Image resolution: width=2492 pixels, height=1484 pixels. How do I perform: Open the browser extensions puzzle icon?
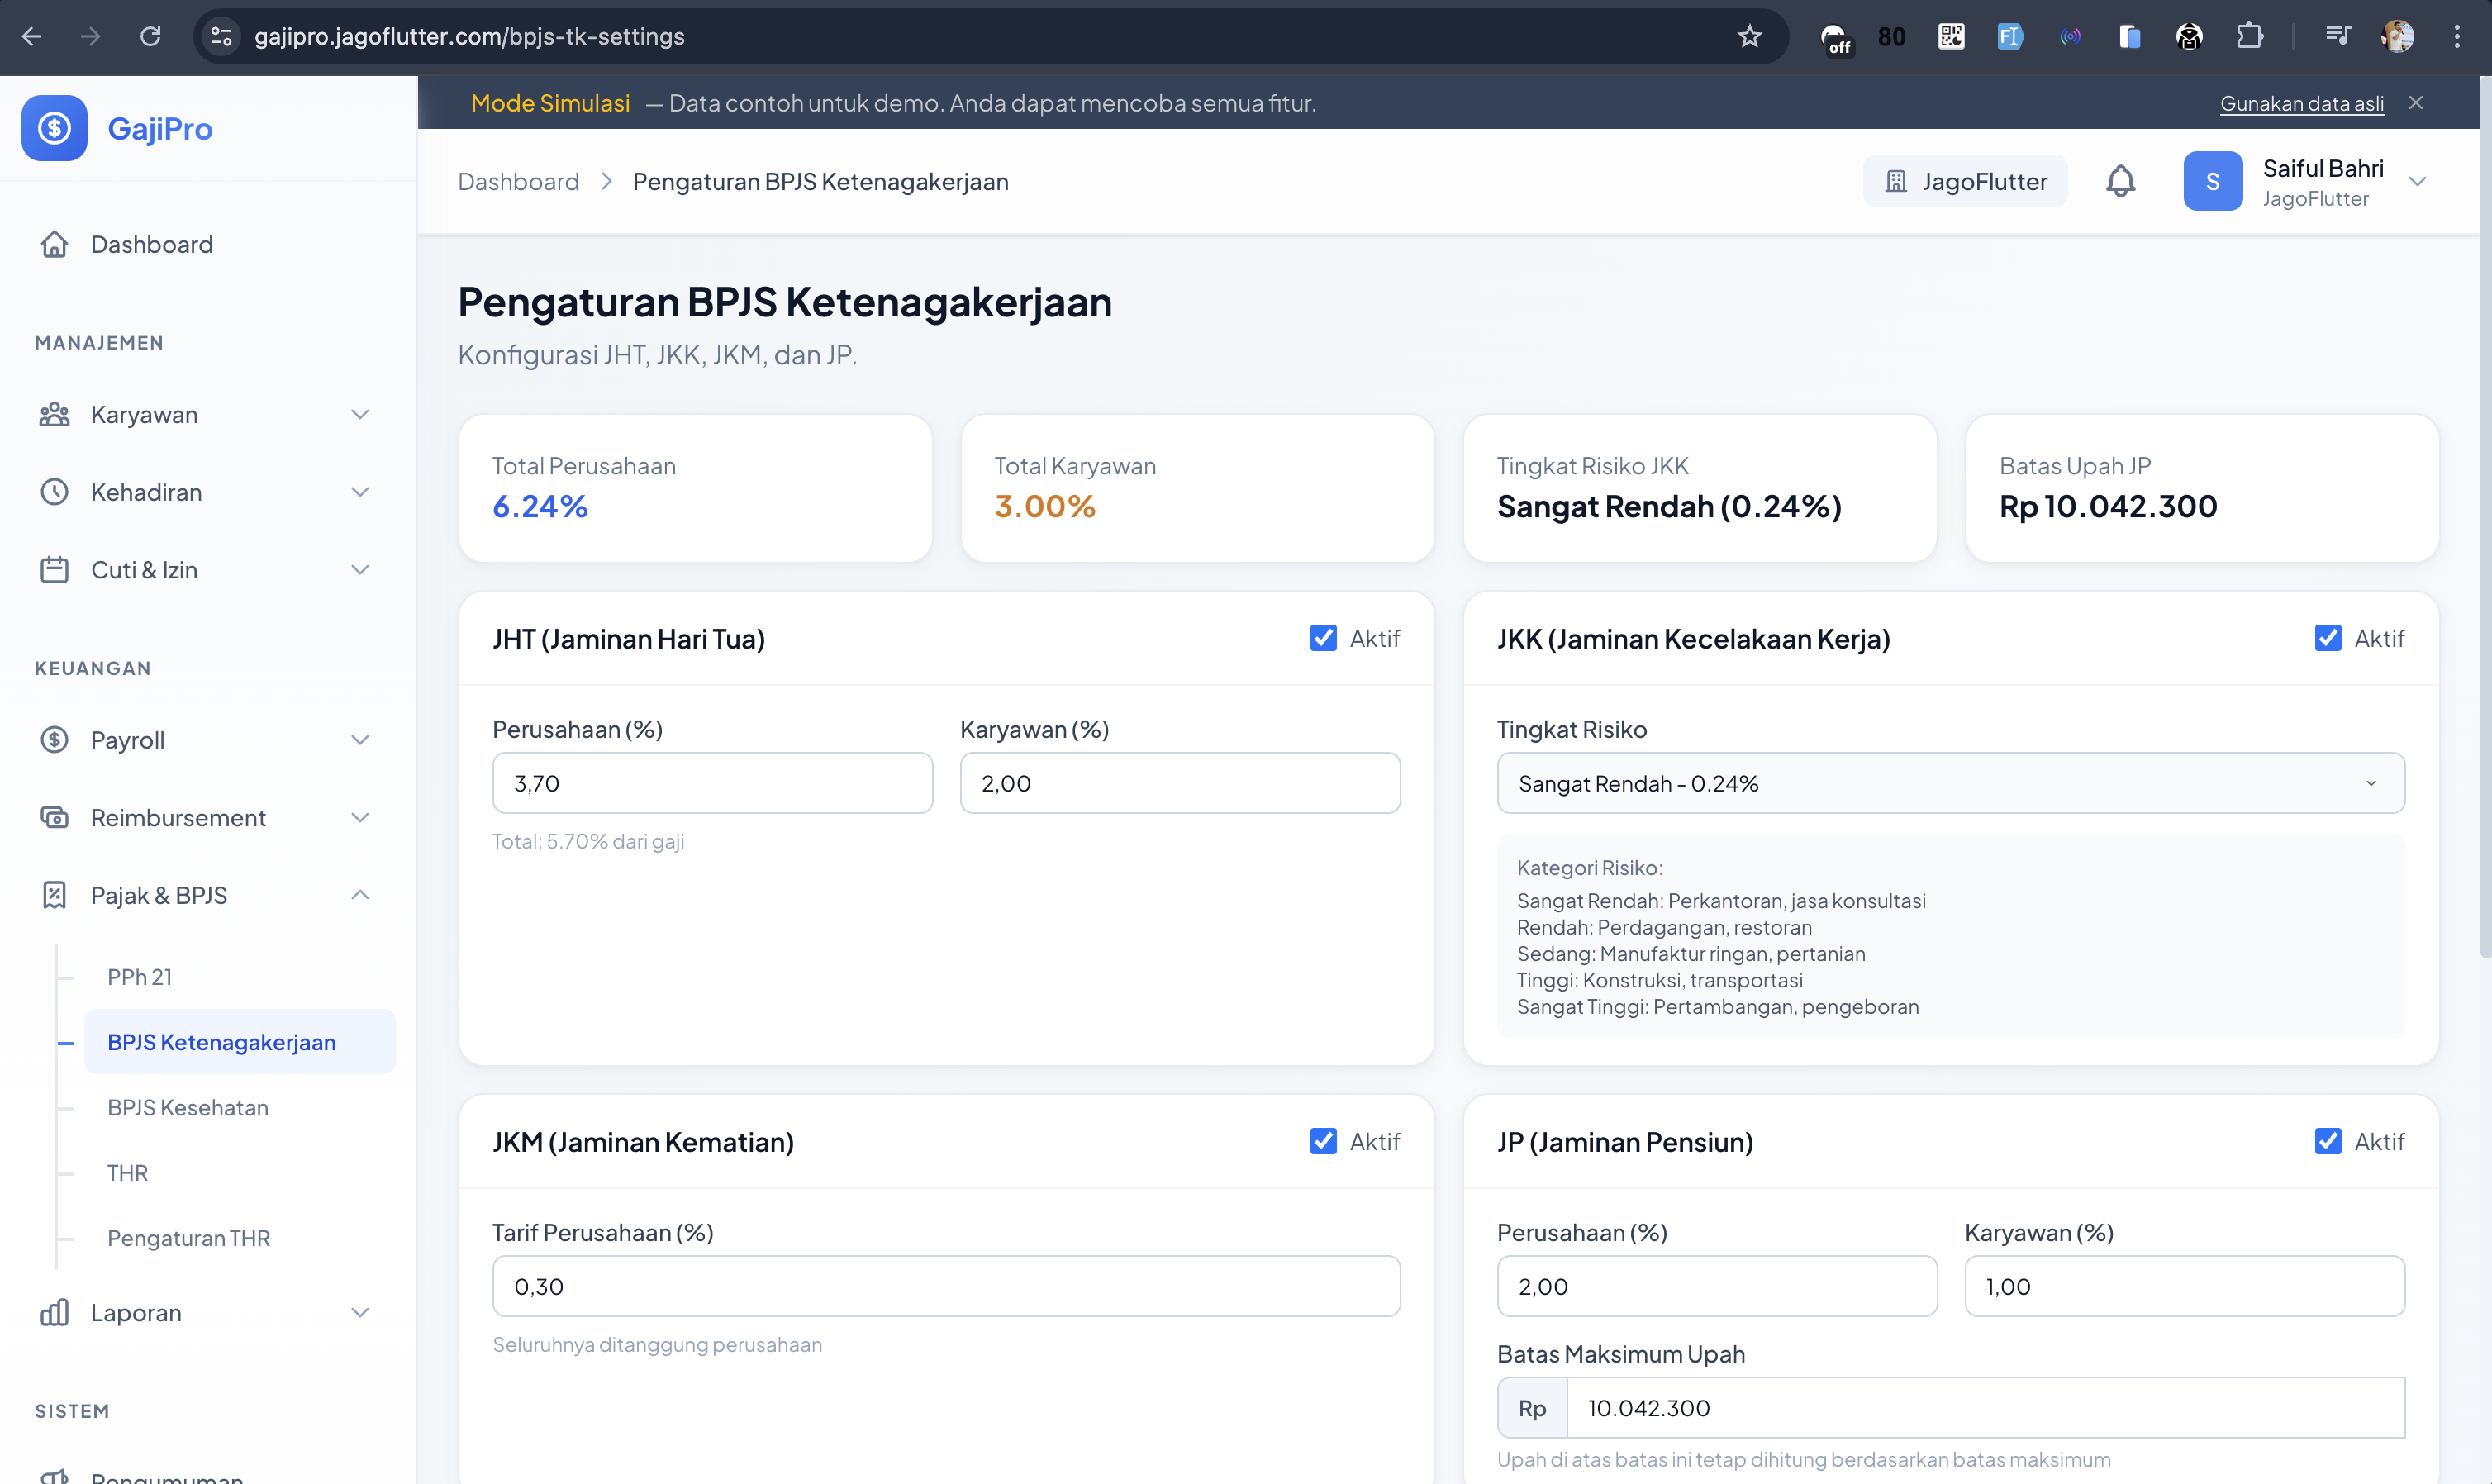[2249, 37]
